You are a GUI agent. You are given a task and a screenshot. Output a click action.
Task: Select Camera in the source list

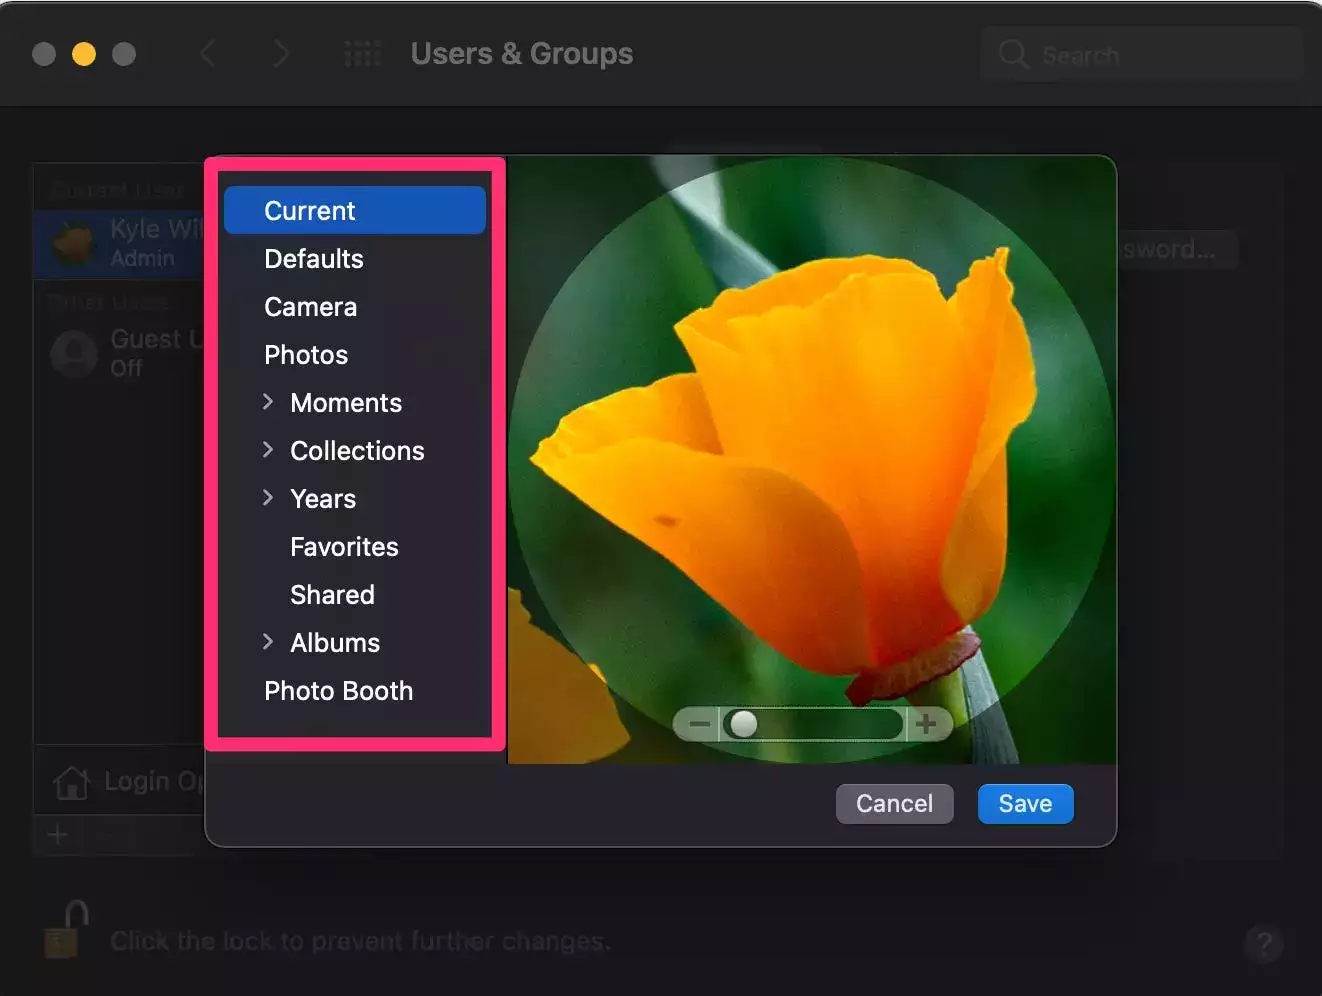310,307
